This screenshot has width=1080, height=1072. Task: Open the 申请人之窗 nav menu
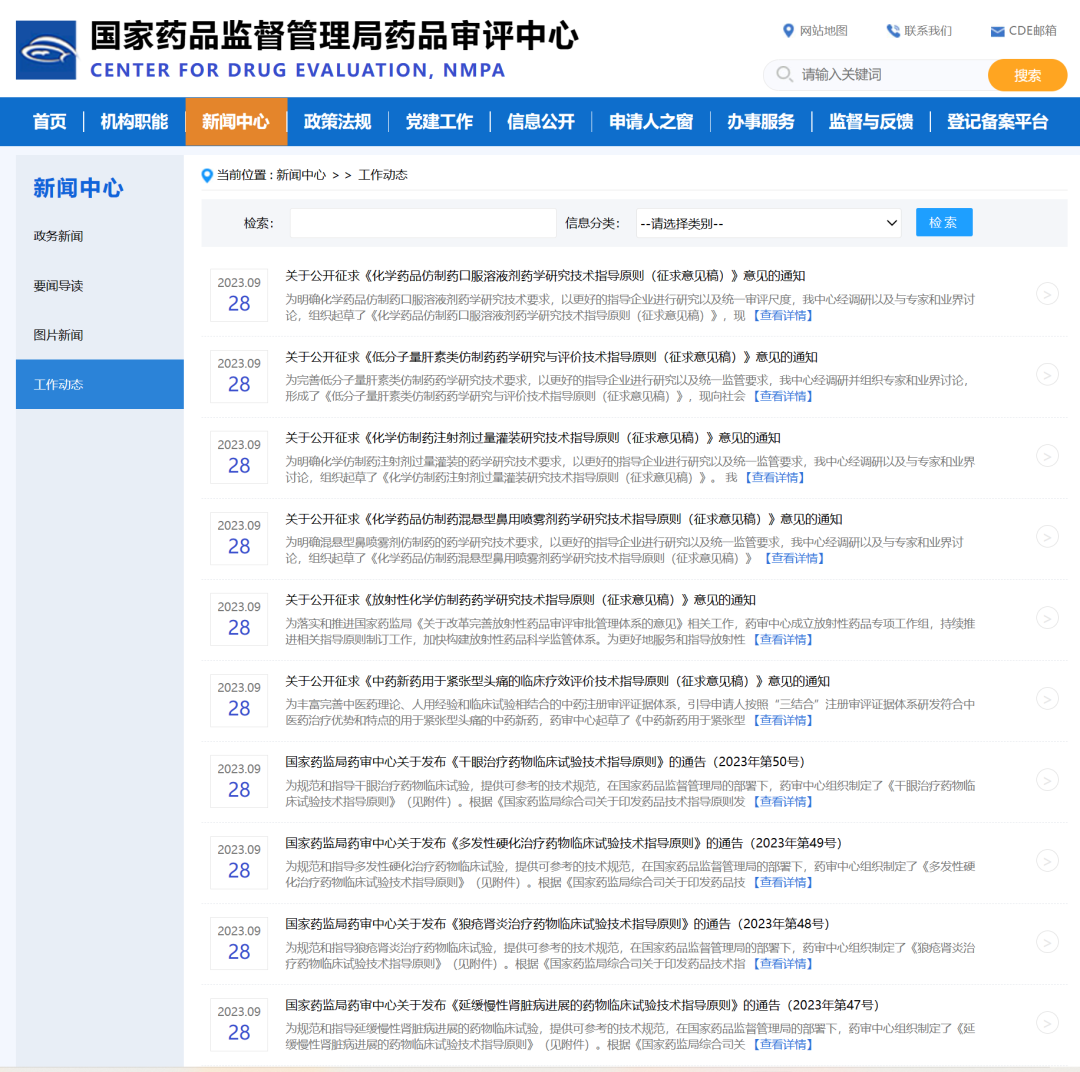(651, 122)
